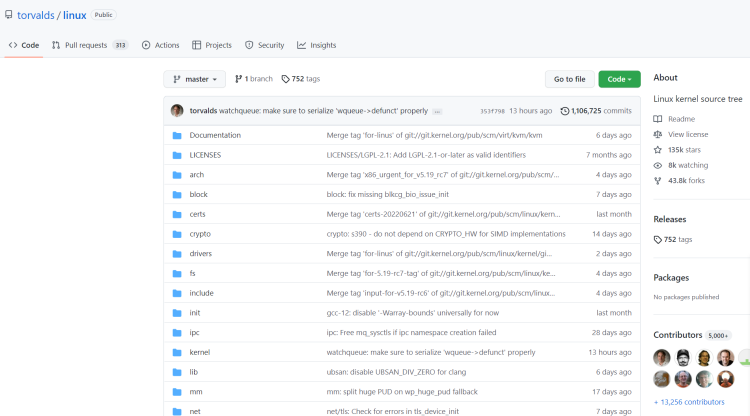Open the kernel folder
Screen dimensions: 750x416
coord(199,352)
